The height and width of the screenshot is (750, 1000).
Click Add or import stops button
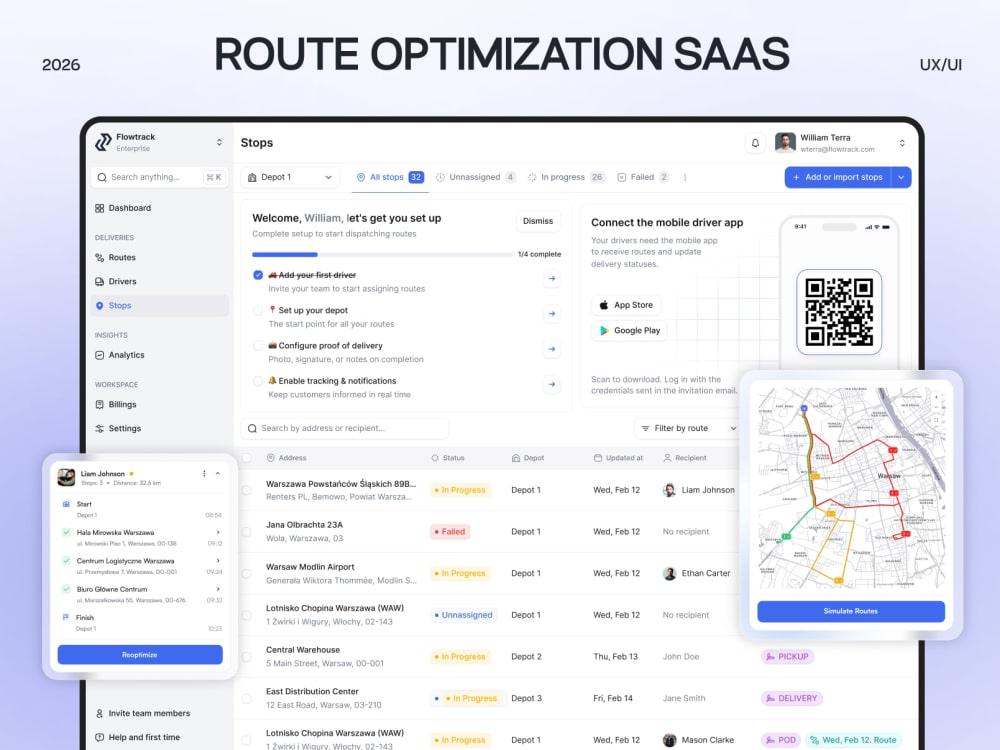[837, 177]
